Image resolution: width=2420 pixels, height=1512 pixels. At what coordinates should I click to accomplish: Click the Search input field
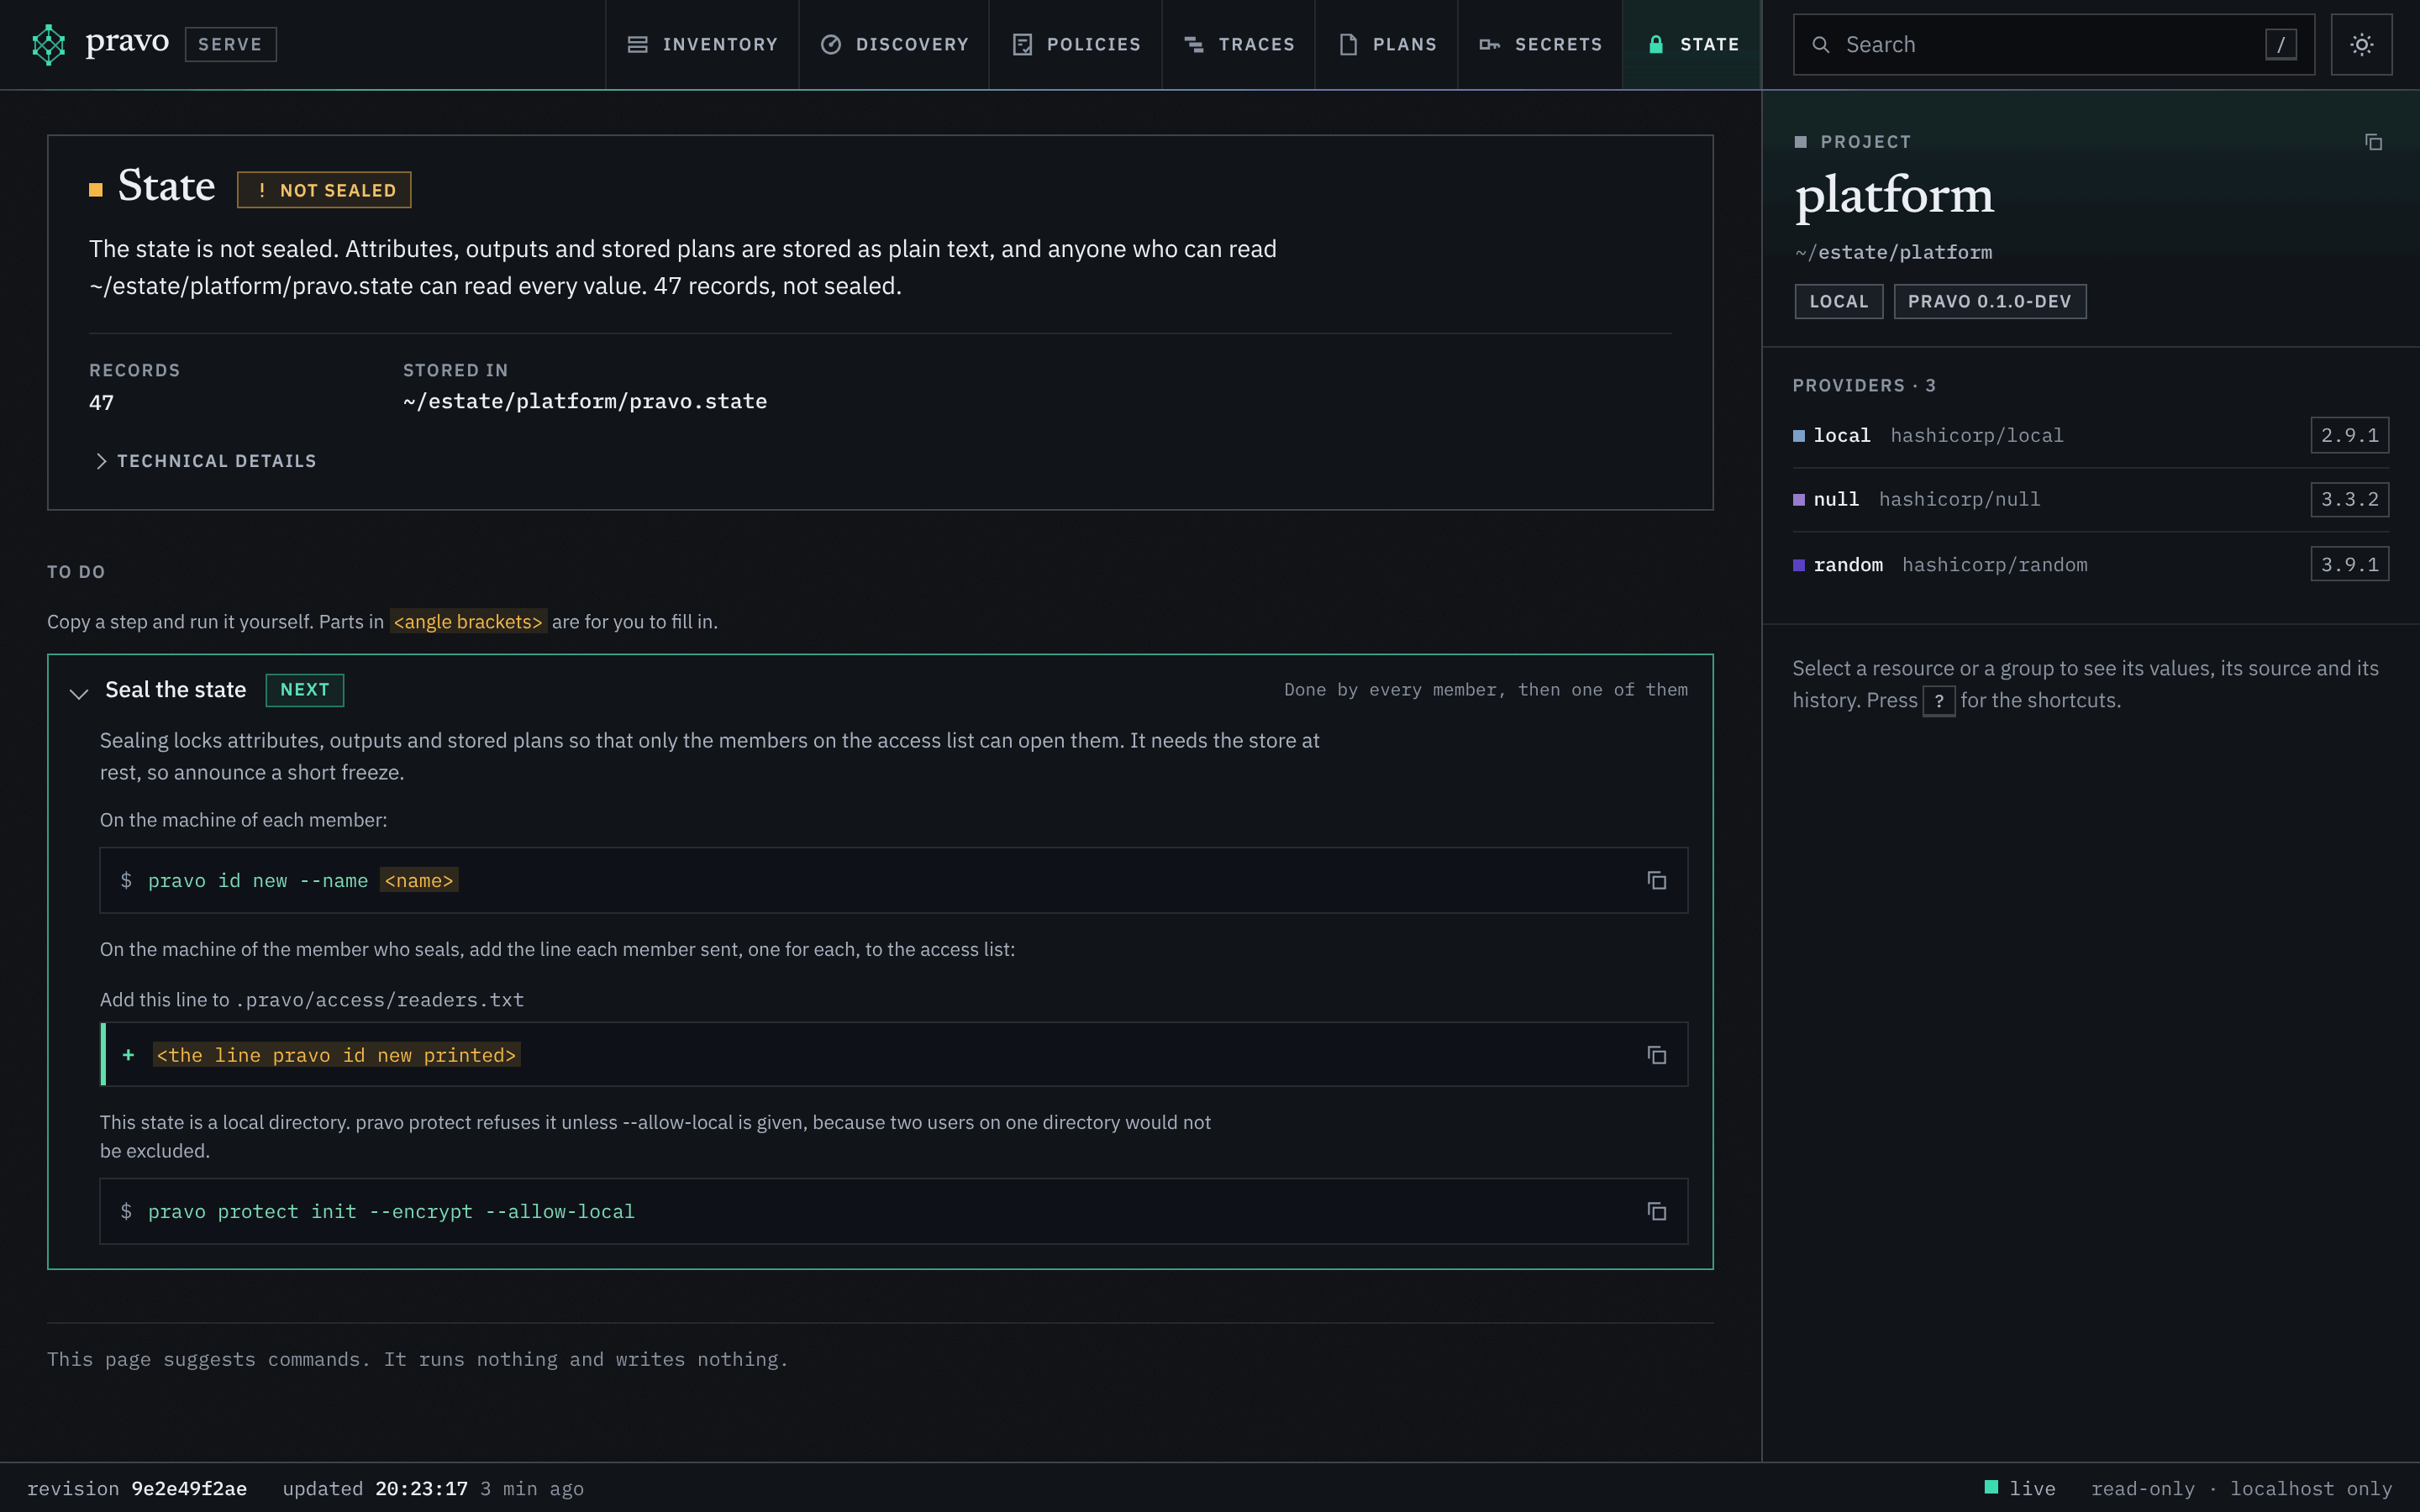2054,44
